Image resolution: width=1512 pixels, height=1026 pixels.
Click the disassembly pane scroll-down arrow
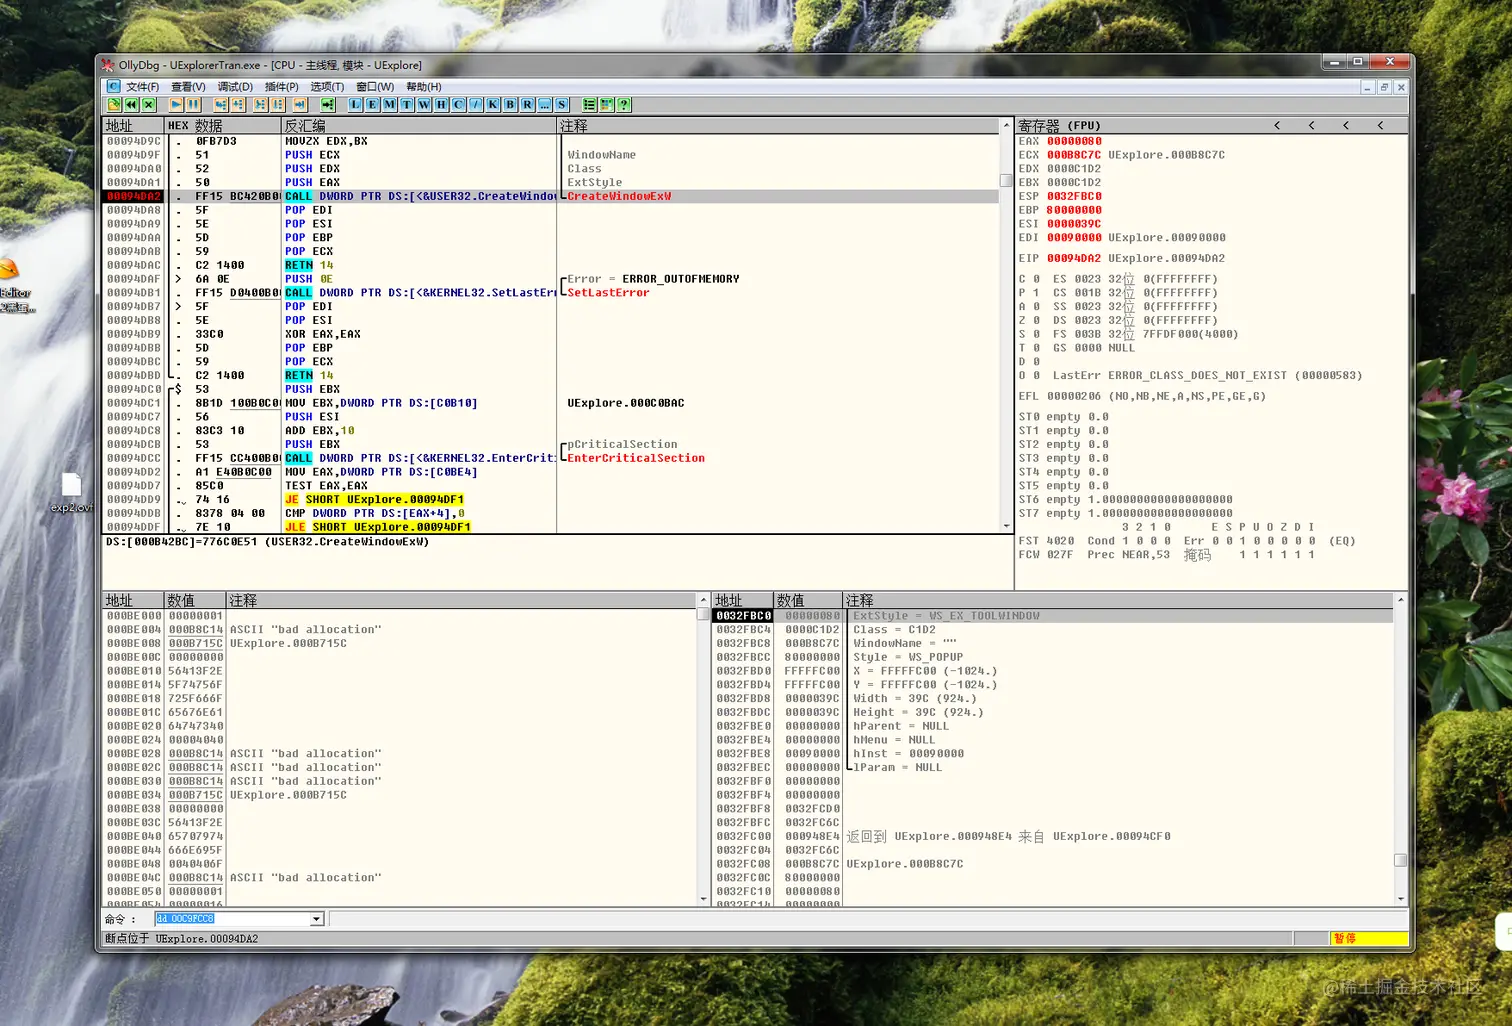coord(1006,526)
